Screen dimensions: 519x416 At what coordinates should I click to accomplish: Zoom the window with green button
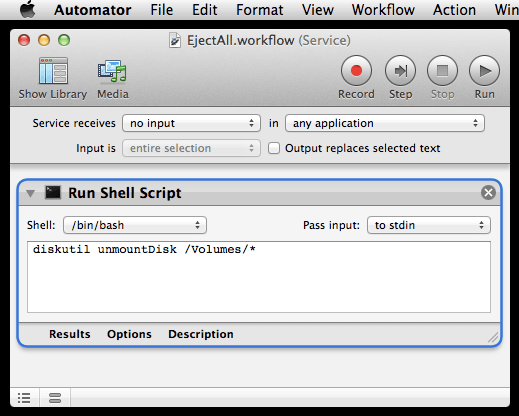click(x=64, y=40)
